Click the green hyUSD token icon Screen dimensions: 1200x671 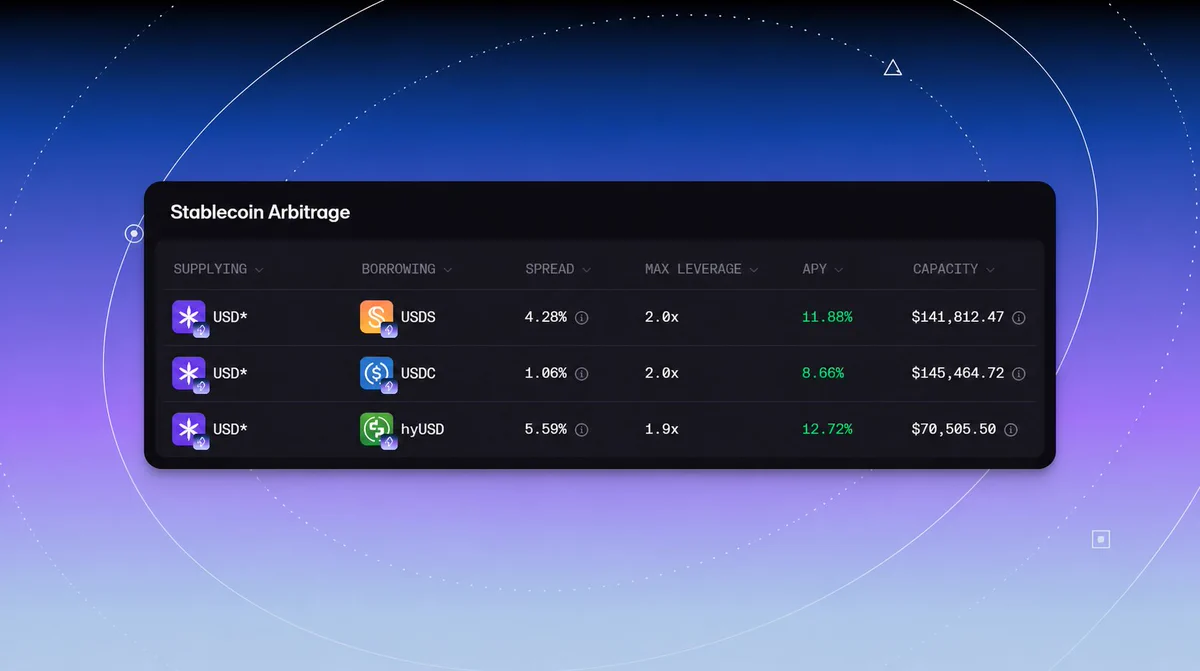[378, 430]
